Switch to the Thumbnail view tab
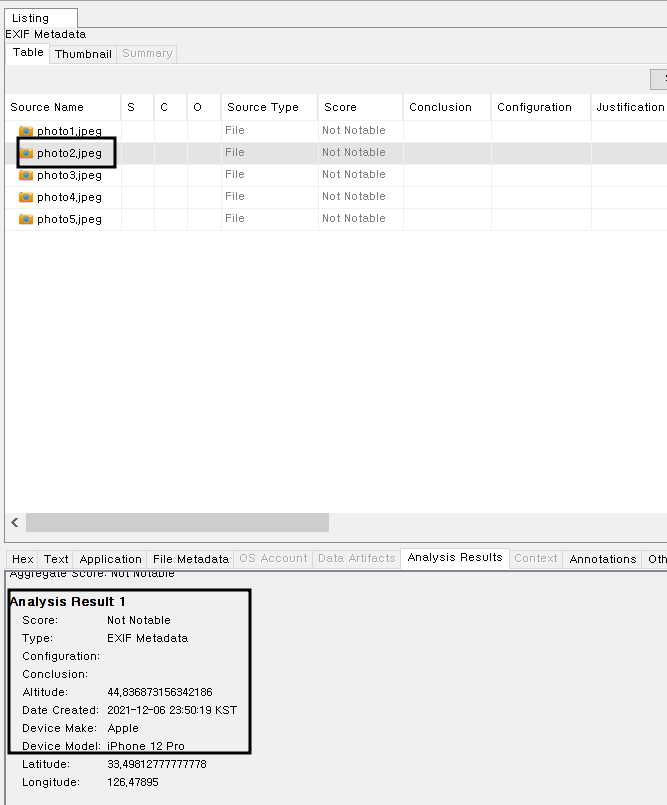This screenshot has width=667, height=805. (83, 54)
